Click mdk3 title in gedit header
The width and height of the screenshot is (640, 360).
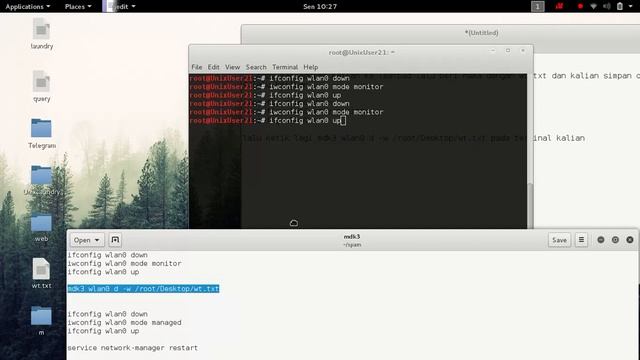(352, 237)
